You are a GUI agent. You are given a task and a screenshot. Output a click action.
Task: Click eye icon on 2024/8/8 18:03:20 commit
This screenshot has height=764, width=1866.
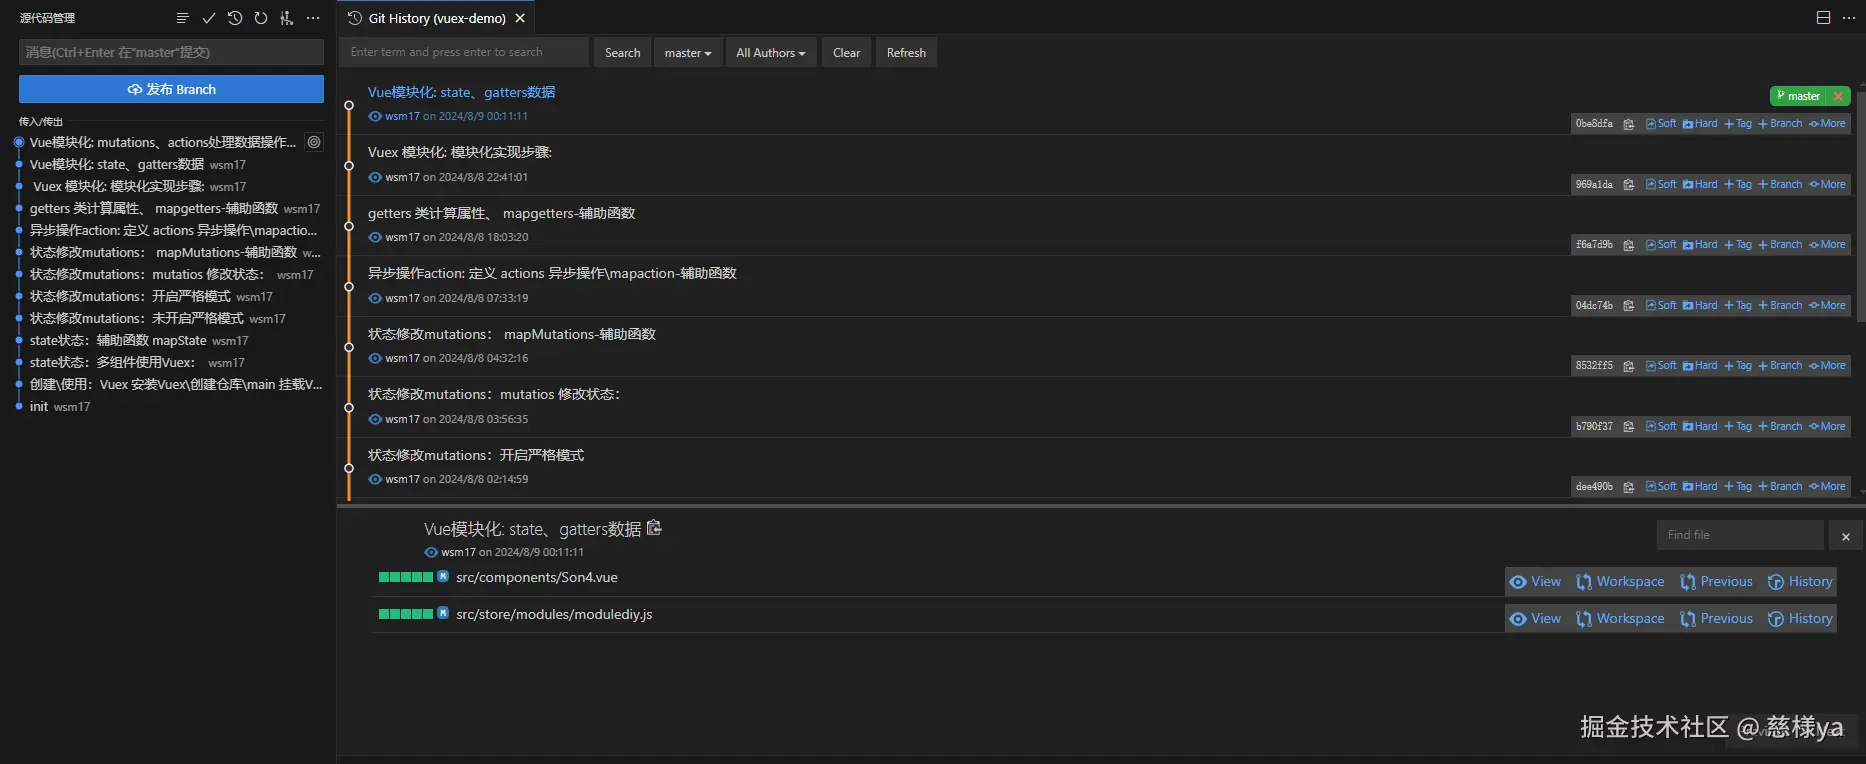pyautogui.click(x=375, y=237)
